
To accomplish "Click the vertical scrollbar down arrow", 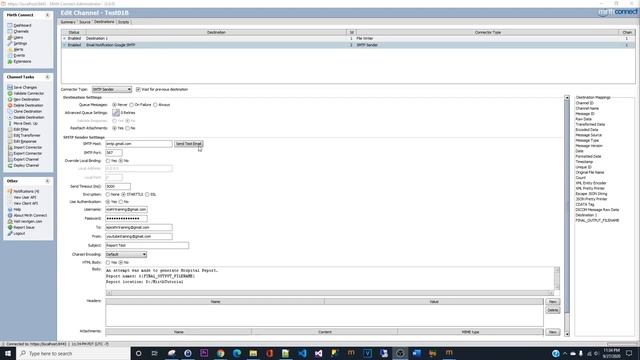I will [567, 334].
